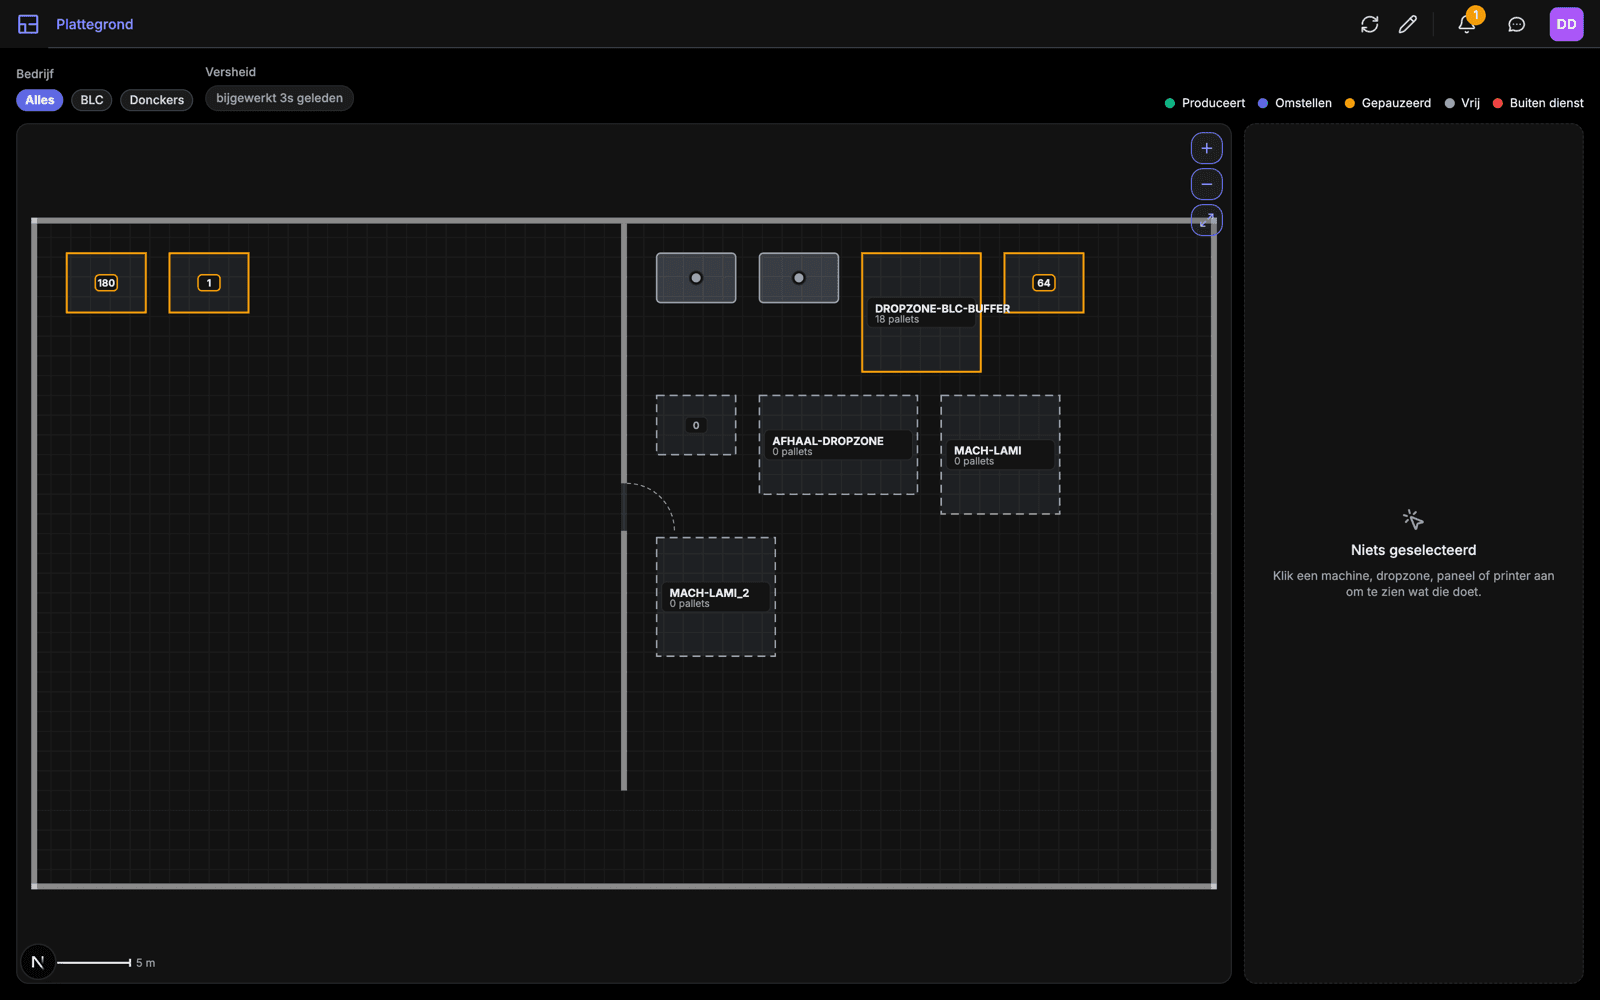Select the dashed dropzone with badge 0
This screenshot has height=1000, width=1600.
point(696,425)
